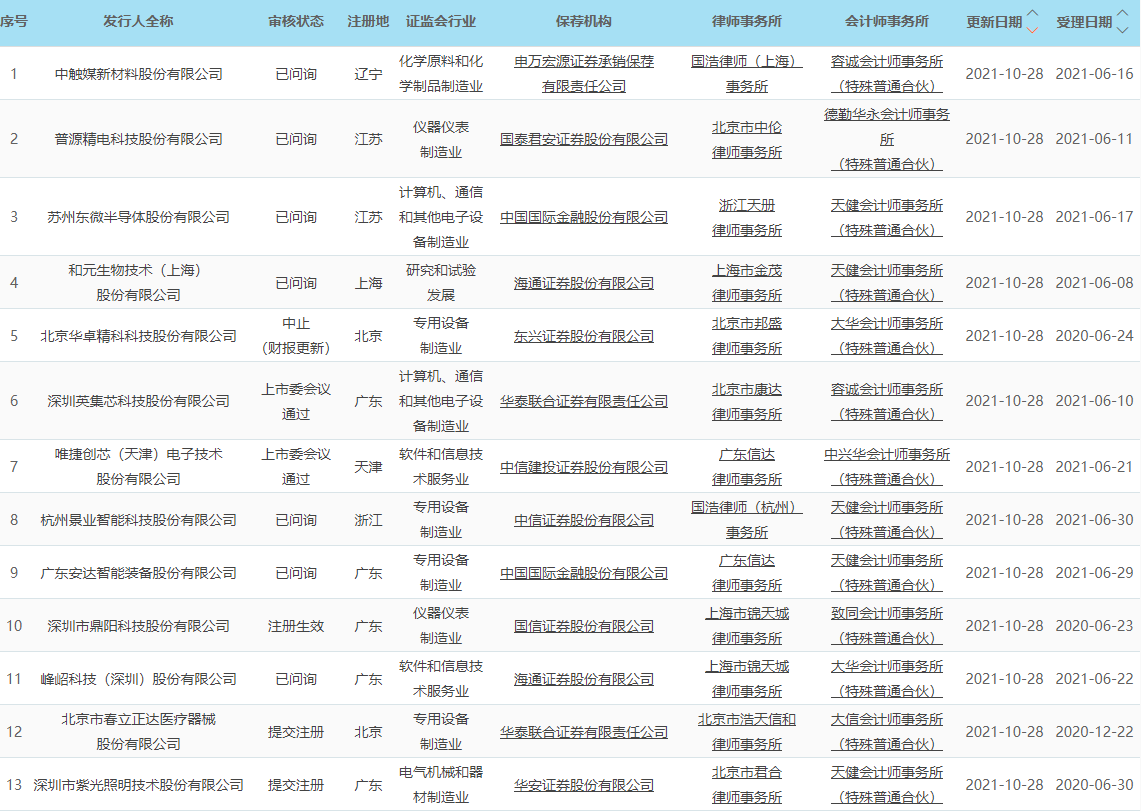Select issuer 北京华卓精科科技股份有限公司

[138, 336]
